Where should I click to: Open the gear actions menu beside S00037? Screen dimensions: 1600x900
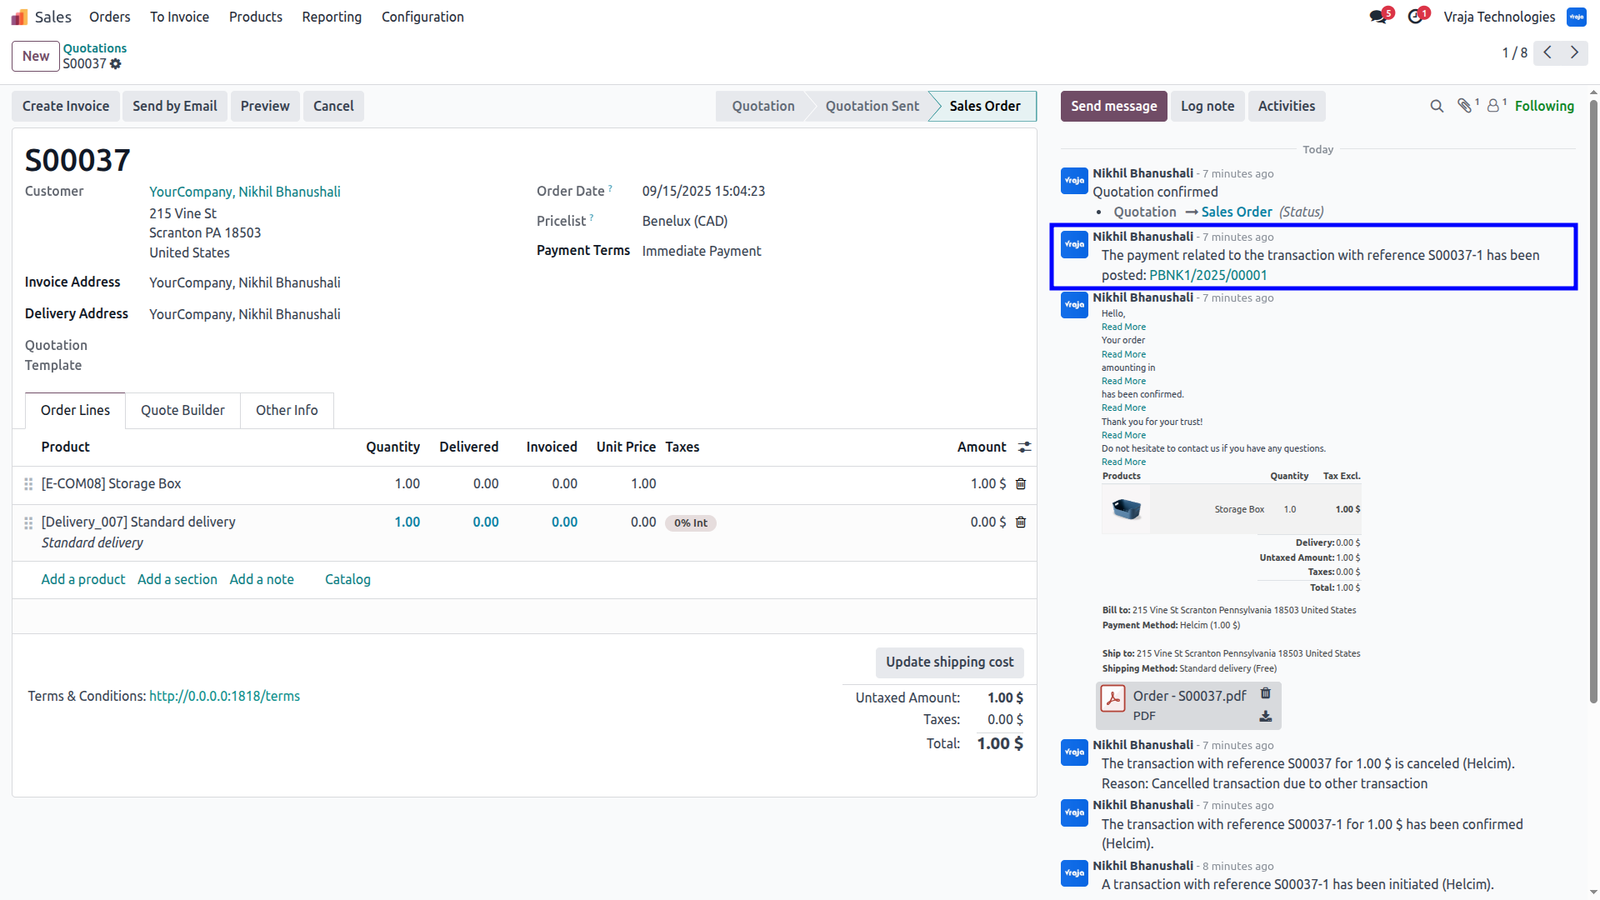coord(116,64)
